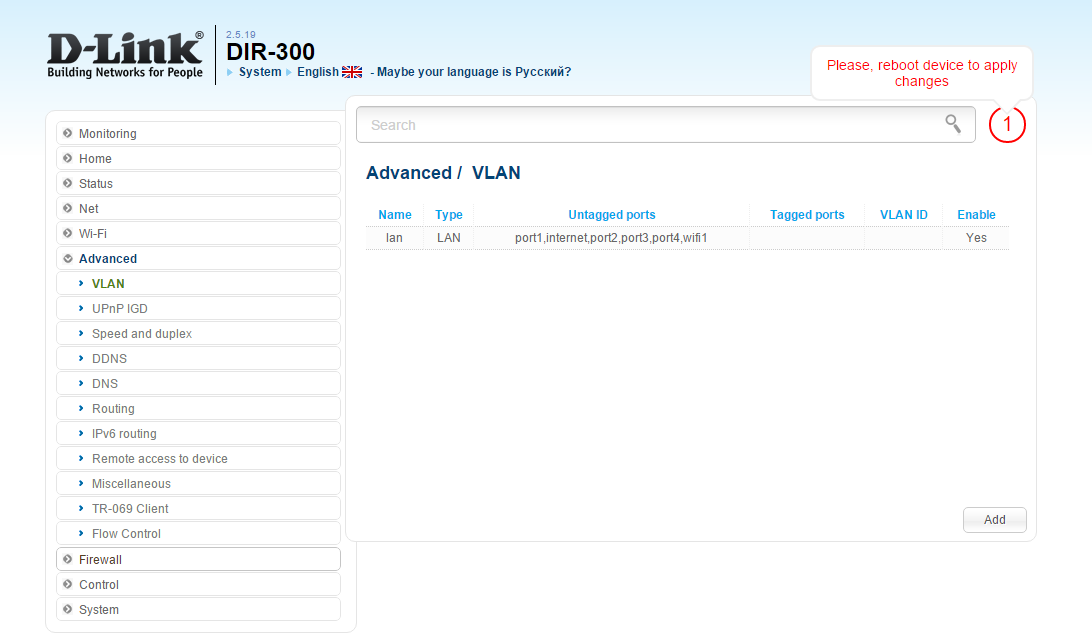Click the red notification counter circle

[1007, 125]
